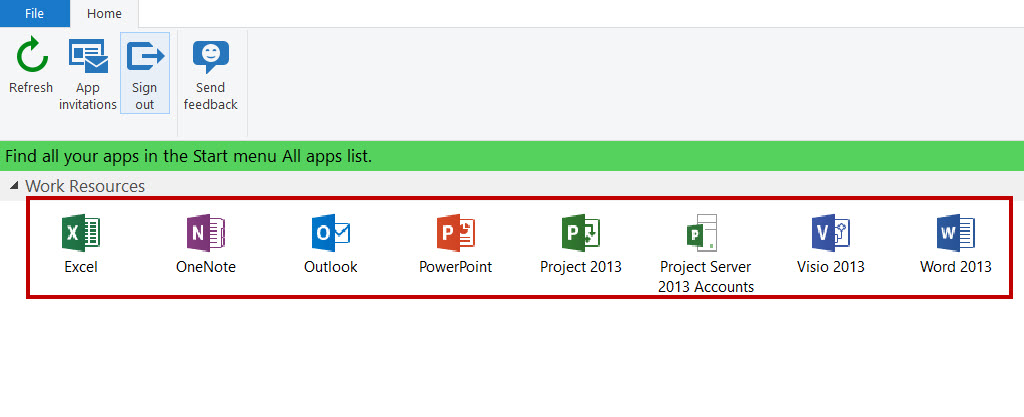Click the Work Resources header text

(85, 186)
